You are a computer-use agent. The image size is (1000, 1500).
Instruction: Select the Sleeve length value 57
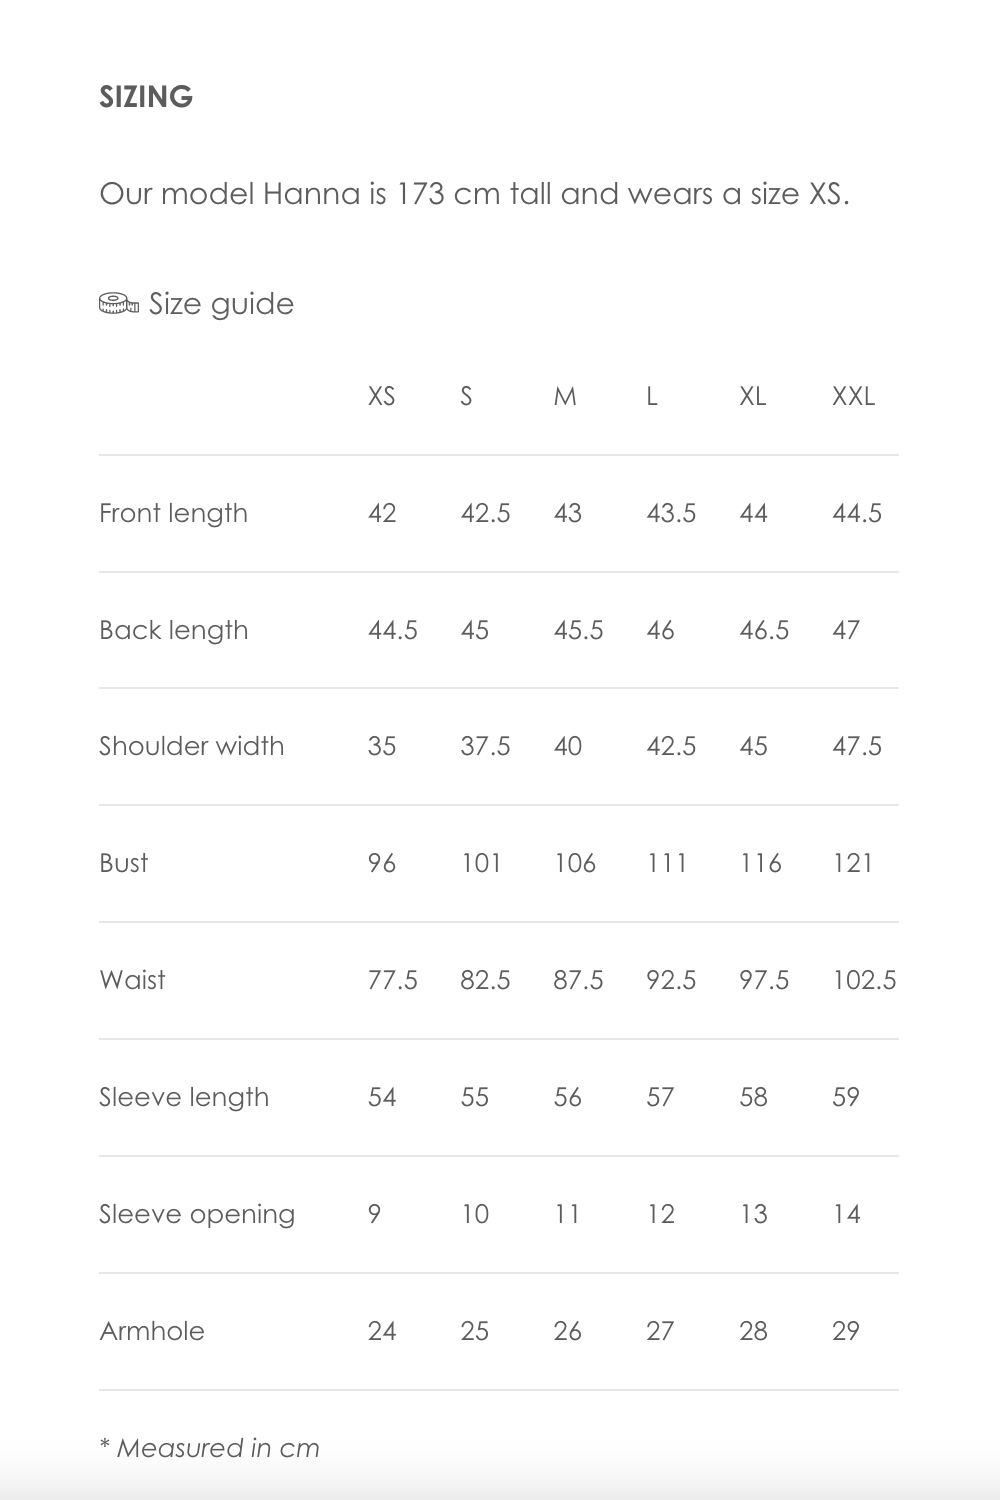(660, 1097)
